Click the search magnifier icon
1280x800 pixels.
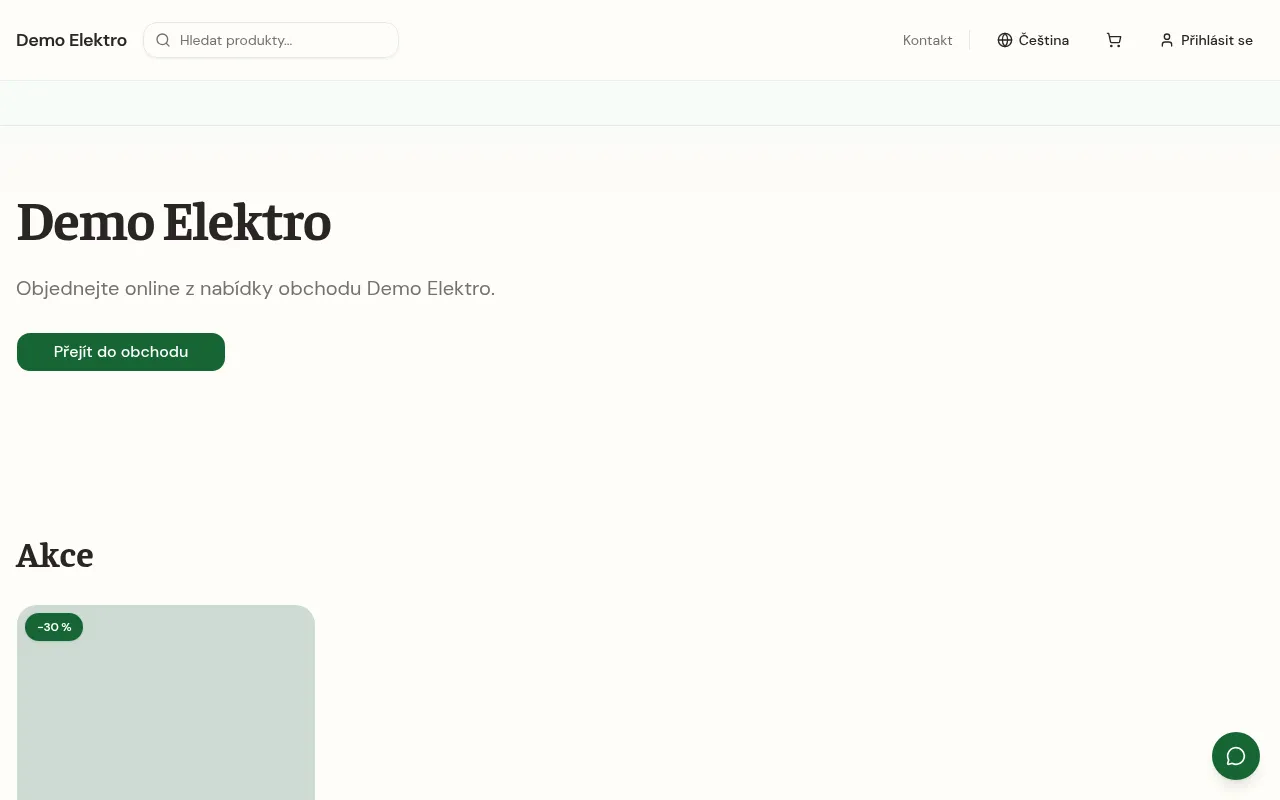[163, 40]
